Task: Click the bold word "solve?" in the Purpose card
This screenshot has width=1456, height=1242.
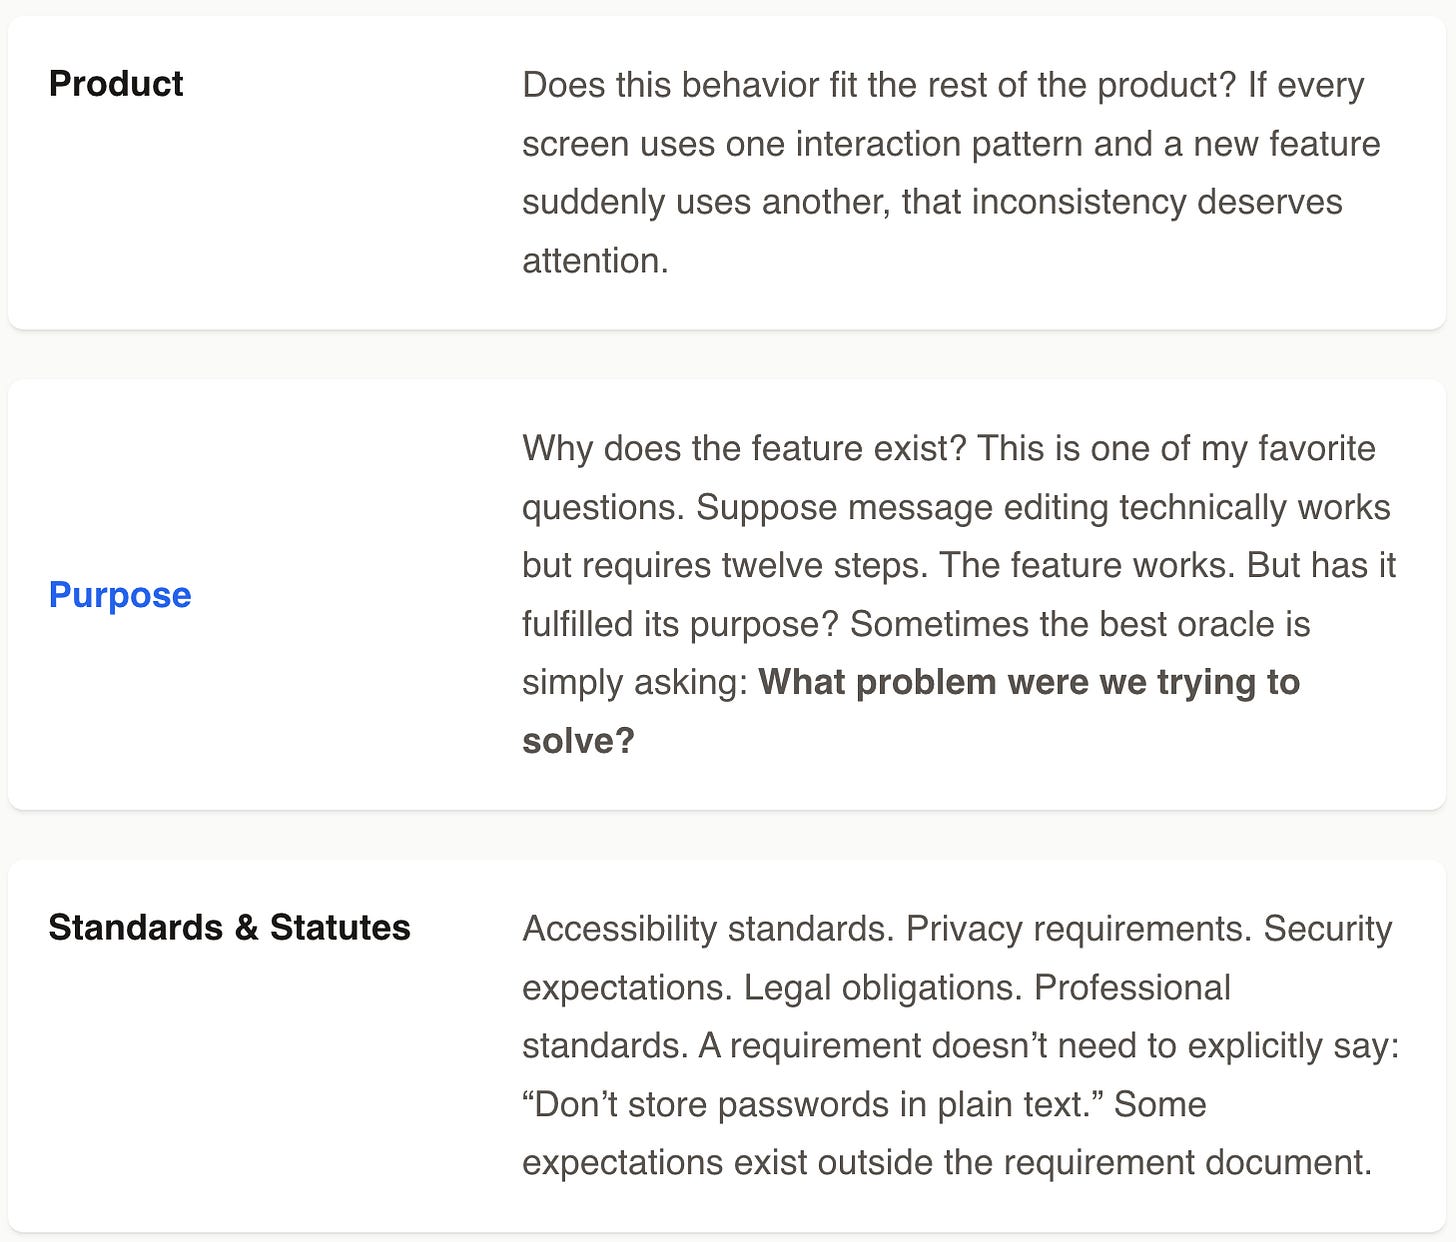Action: [578, 741]
